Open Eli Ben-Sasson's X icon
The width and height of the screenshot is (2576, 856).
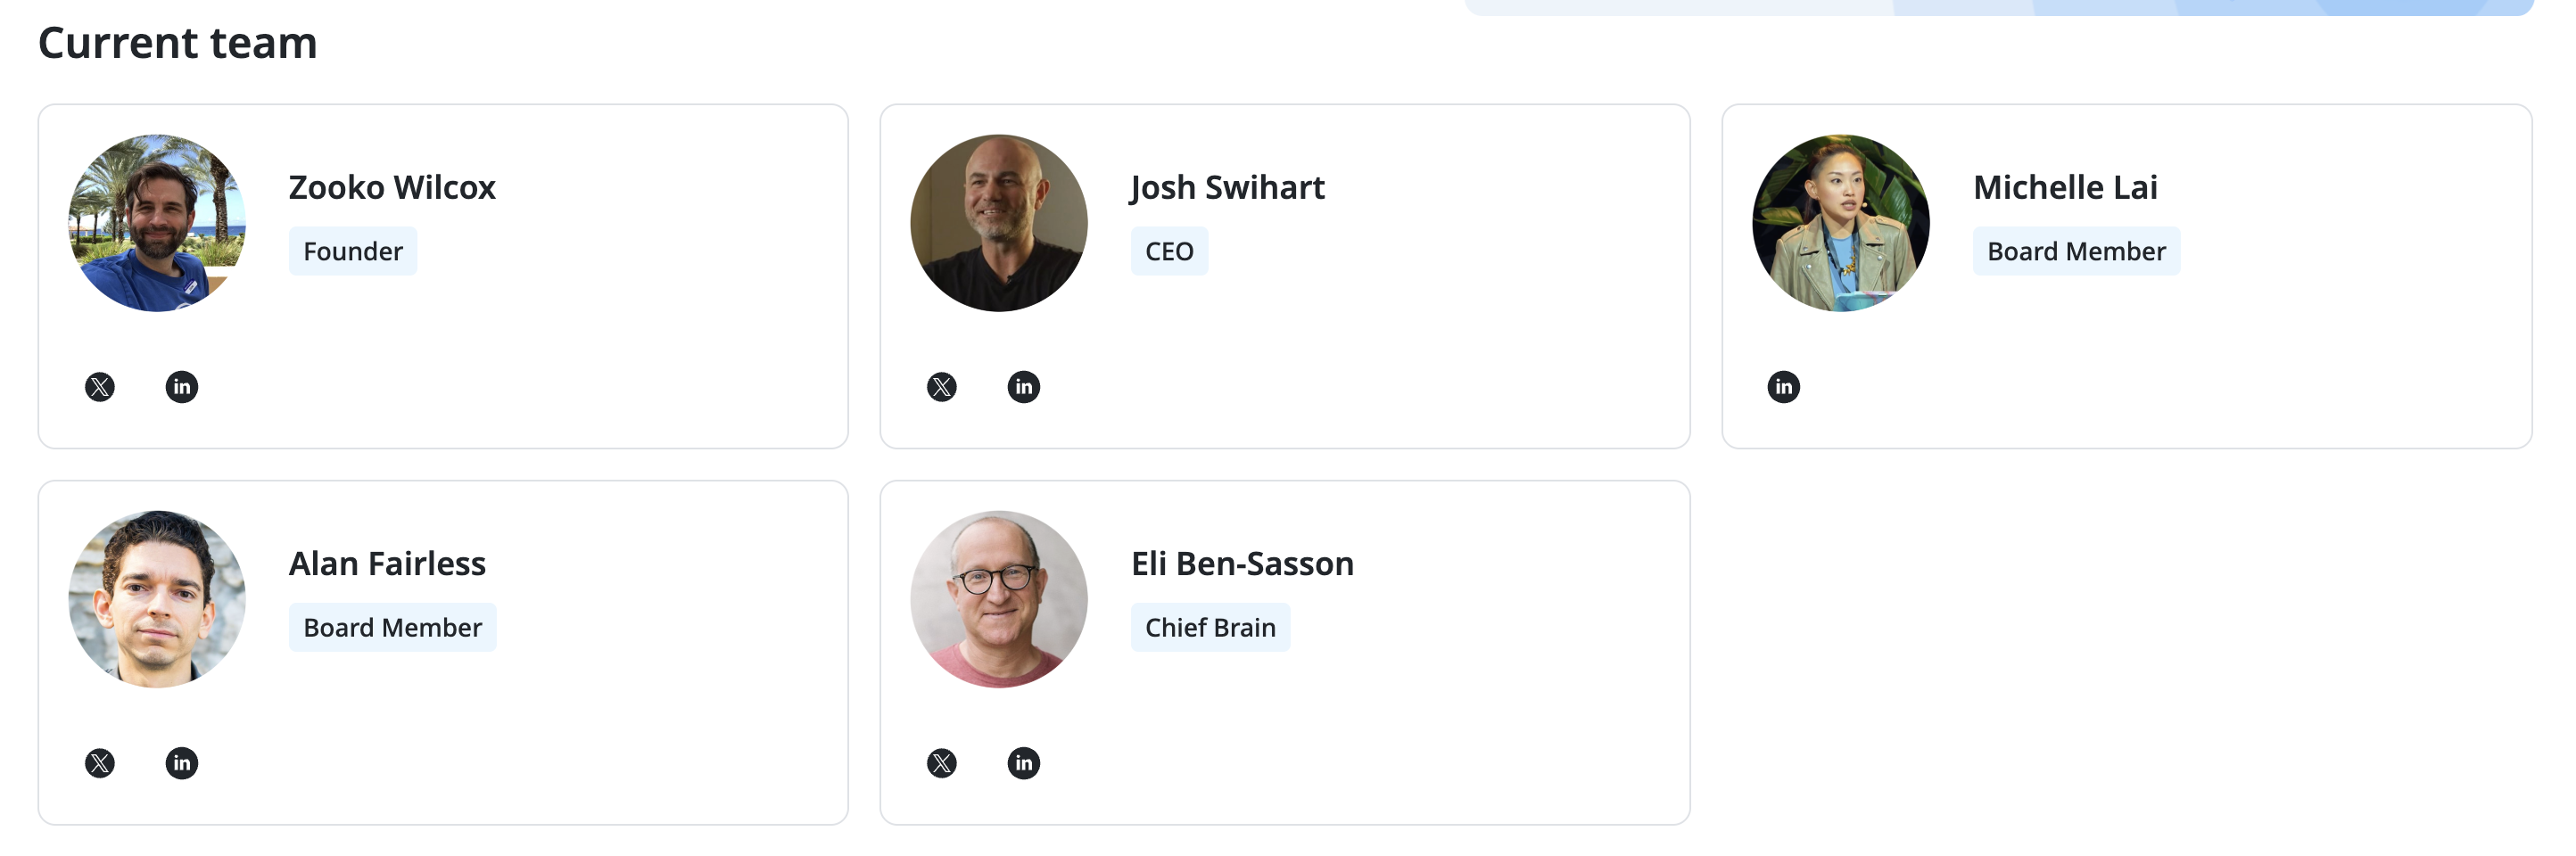tap(942, 763)
